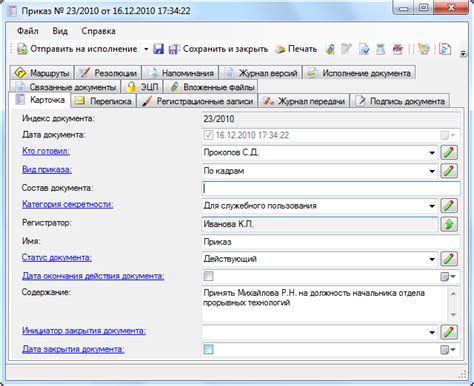Open the Регистрационные записи tab
The width and height of the screenshot is (474, 386).
[x=197, y=101]
